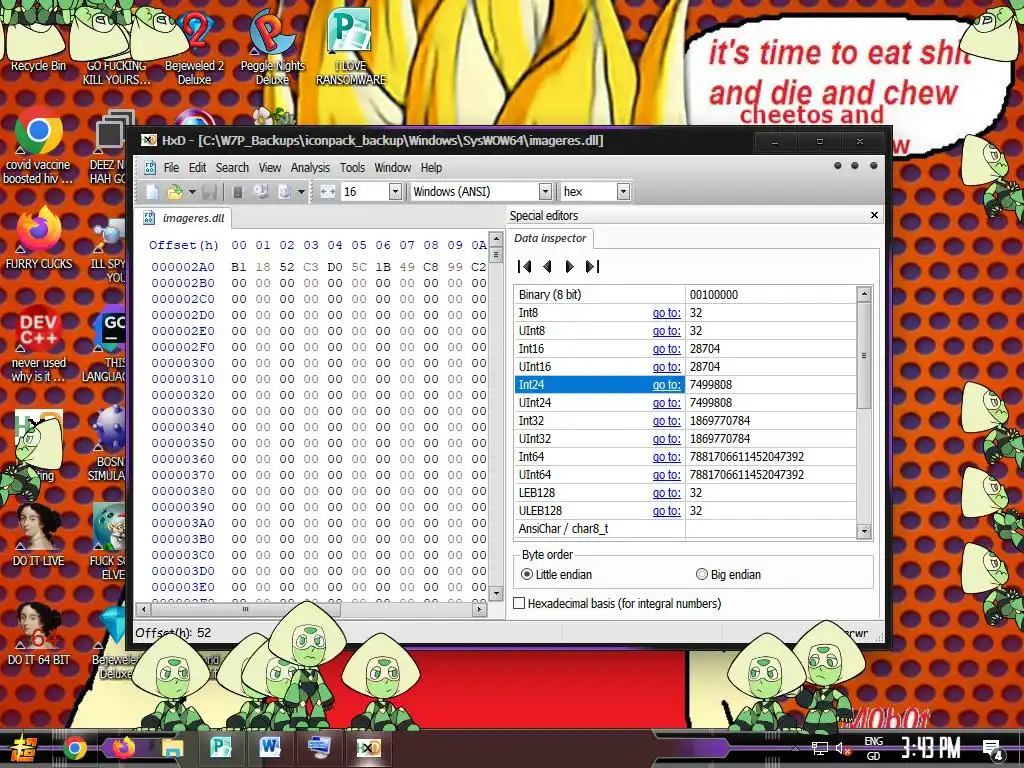Expand the hex offset base dropdown
The height and width of the screenshot is (768, 1024).
click(x=624, y=191)
